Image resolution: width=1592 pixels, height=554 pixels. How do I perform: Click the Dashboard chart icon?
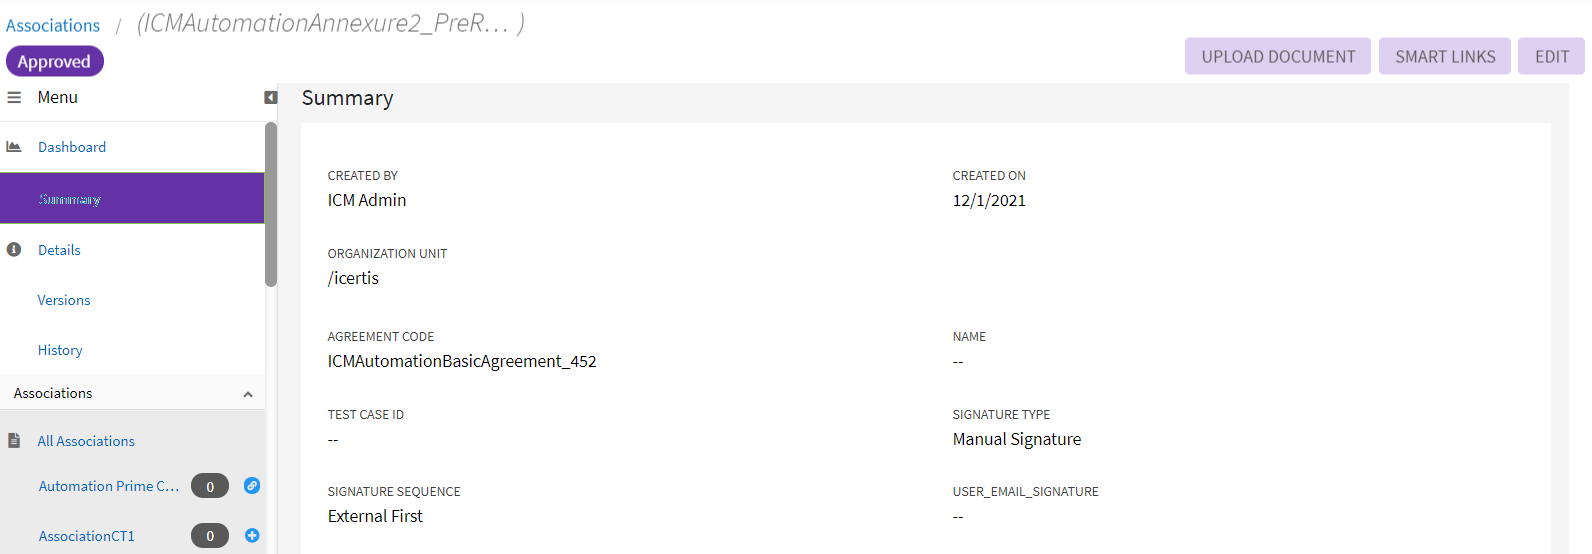(x=14, y=147)
